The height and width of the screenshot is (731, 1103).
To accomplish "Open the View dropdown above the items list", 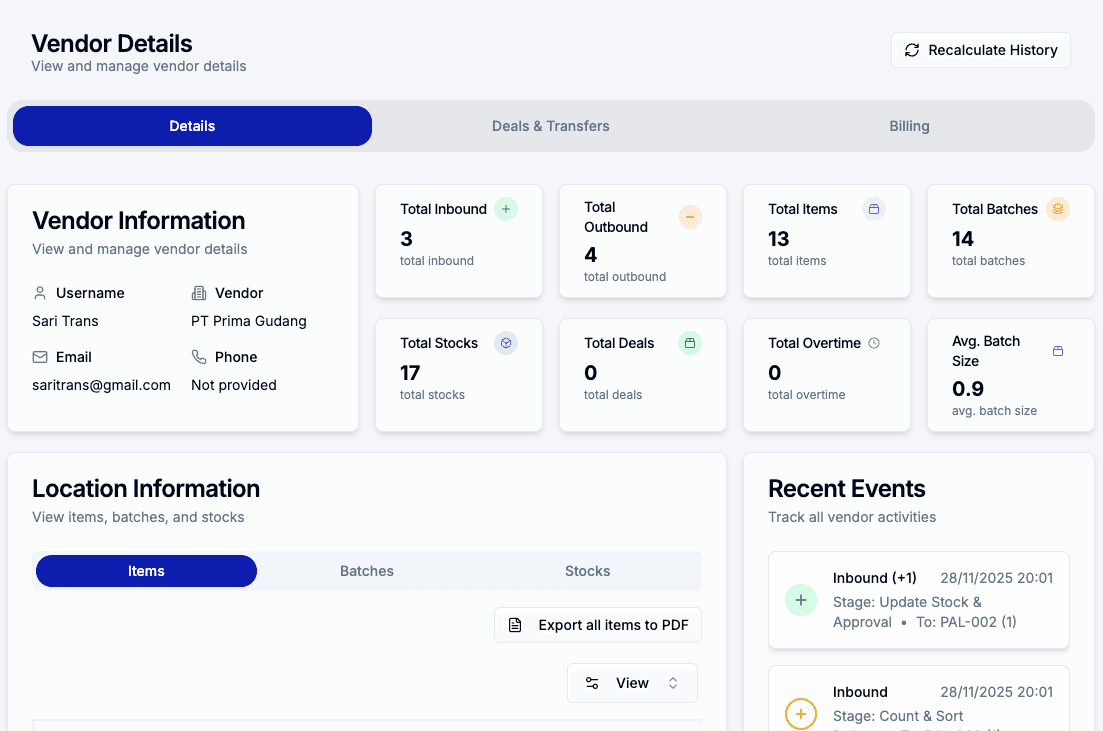I will click(x=632, y=682).
